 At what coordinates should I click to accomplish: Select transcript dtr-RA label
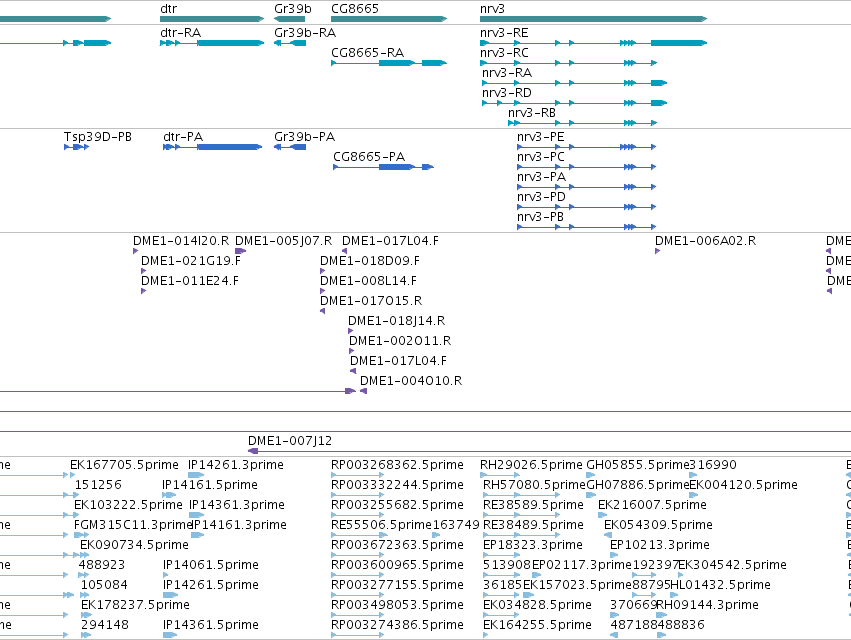click(181, 33)
